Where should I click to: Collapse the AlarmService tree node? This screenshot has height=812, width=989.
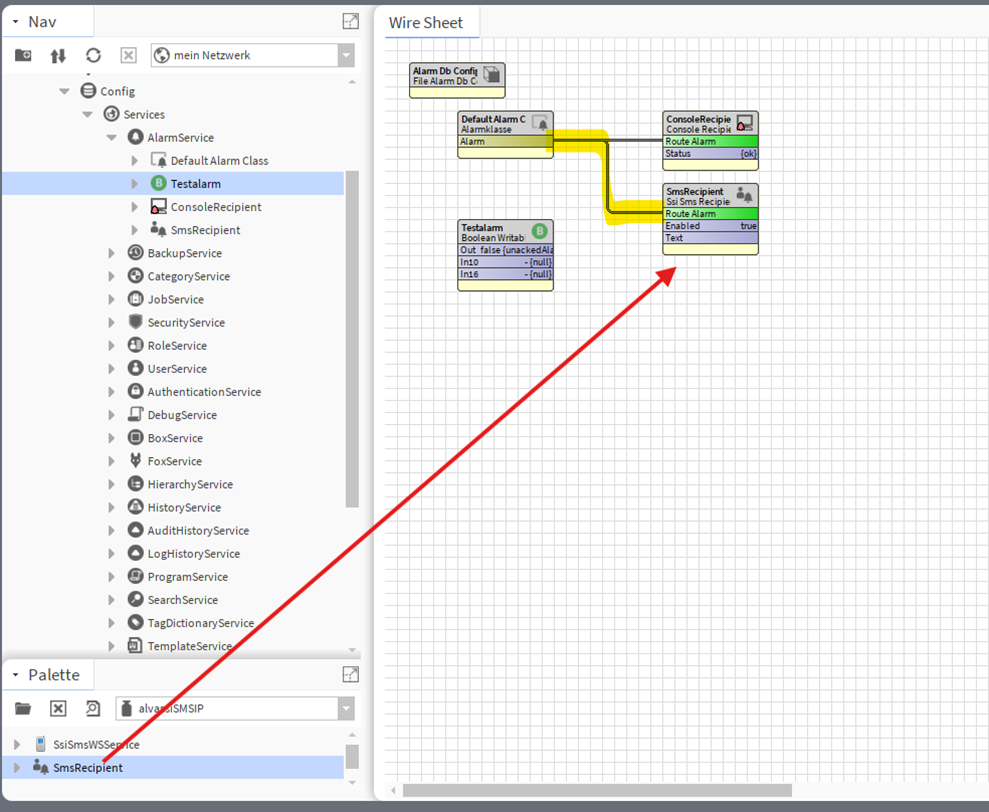click(112, 138)
